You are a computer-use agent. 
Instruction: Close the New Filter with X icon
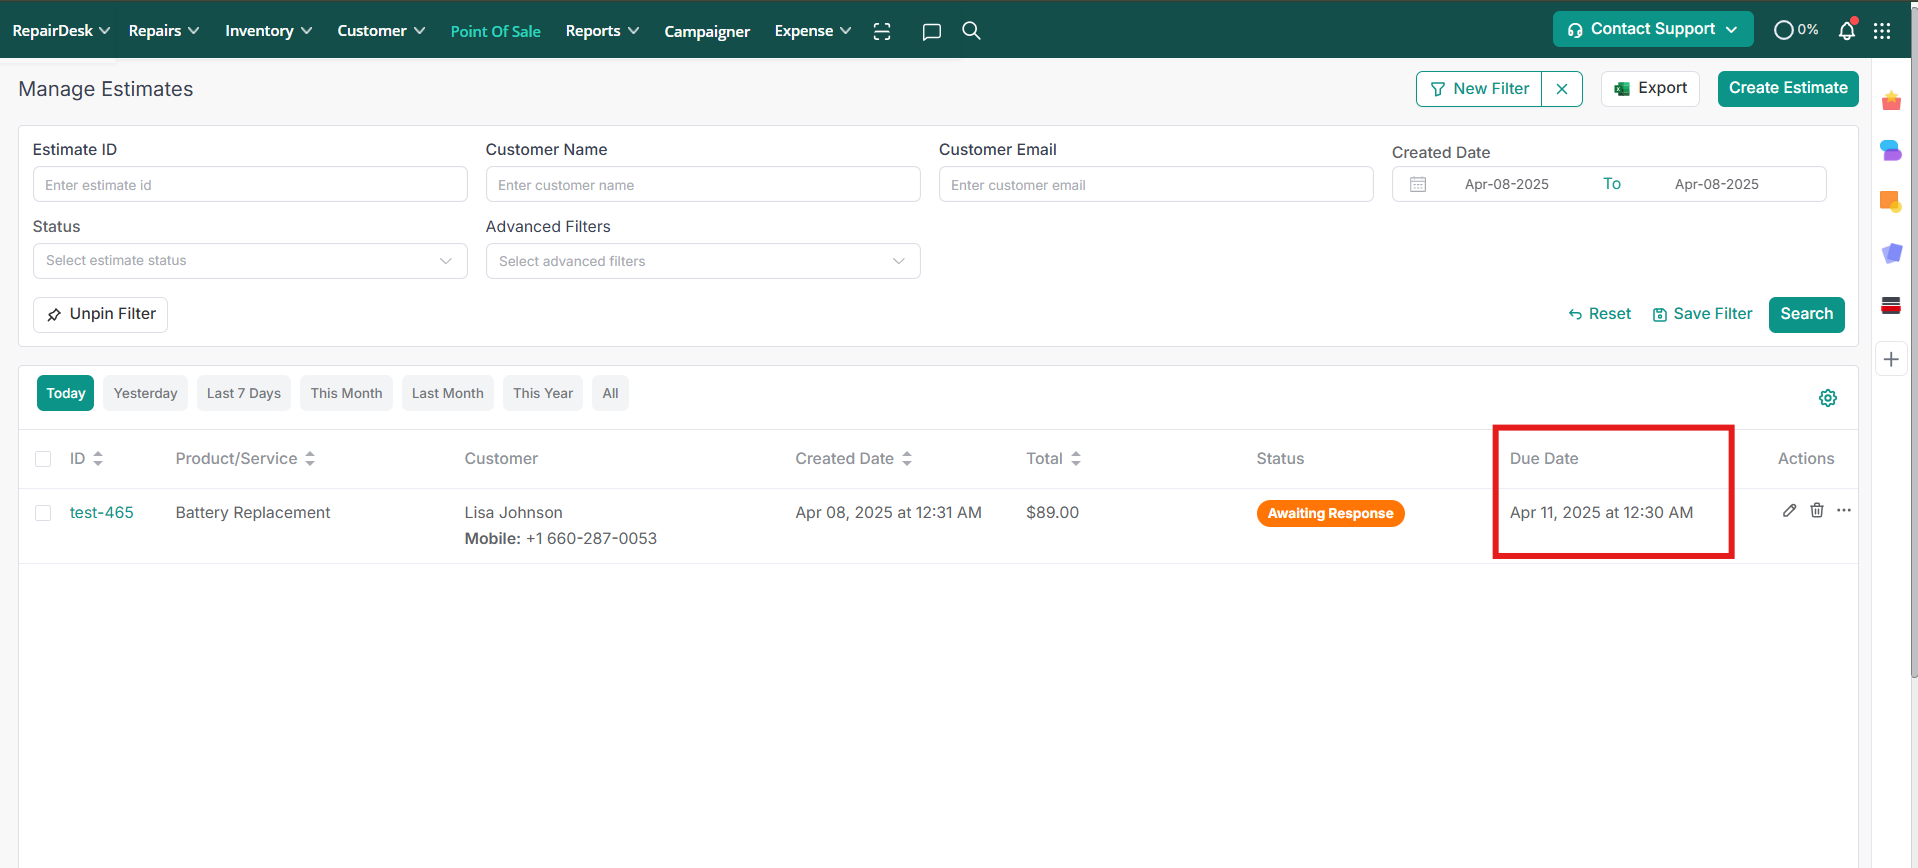point(1562,89)
